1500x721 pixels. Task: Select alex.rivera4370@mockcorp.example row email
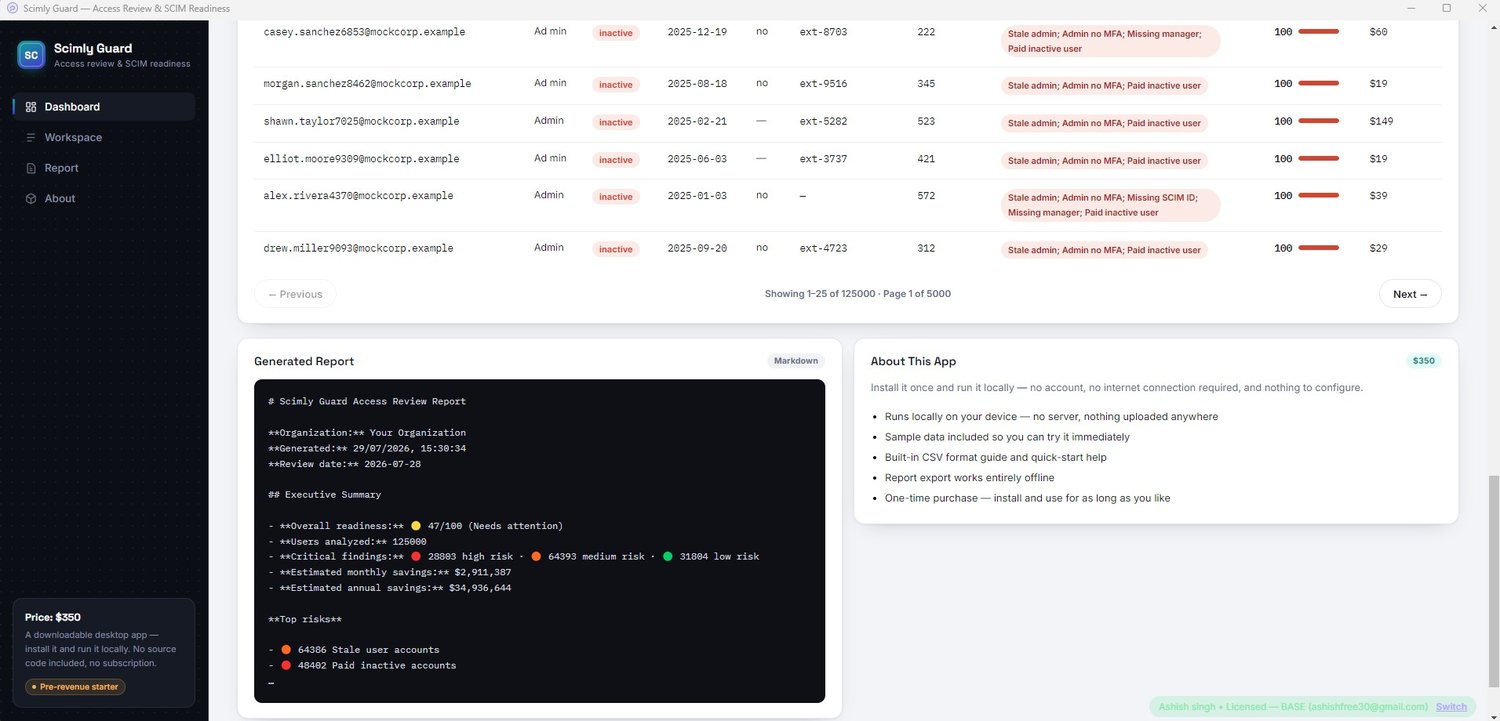[x=358, y=196]
